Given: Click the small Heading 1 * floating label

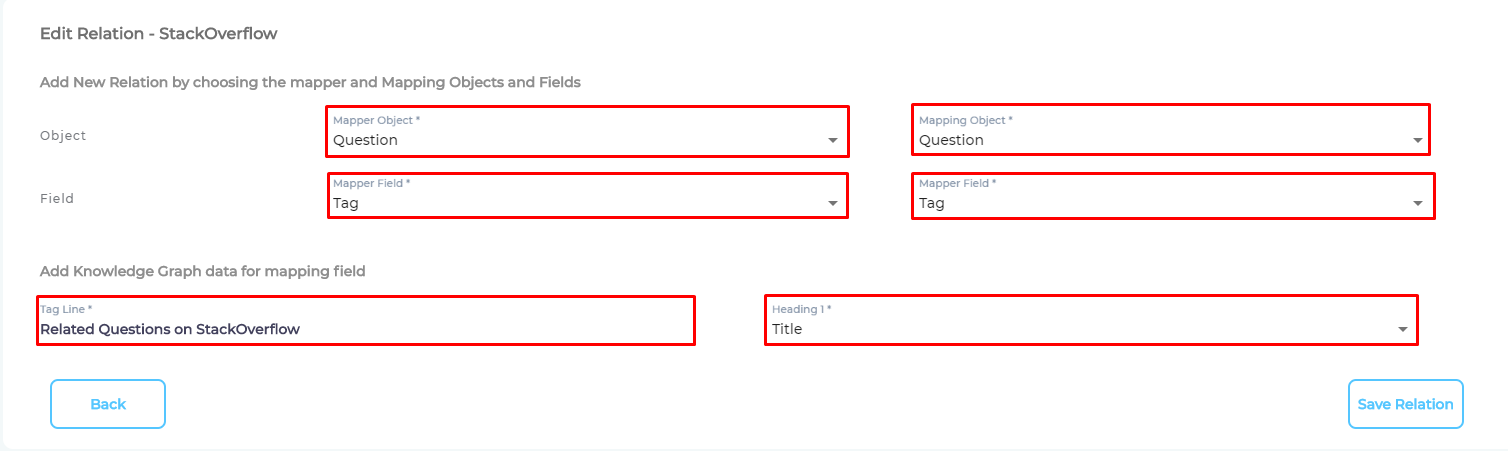Looking at the screenshot, I should (801, 309).
